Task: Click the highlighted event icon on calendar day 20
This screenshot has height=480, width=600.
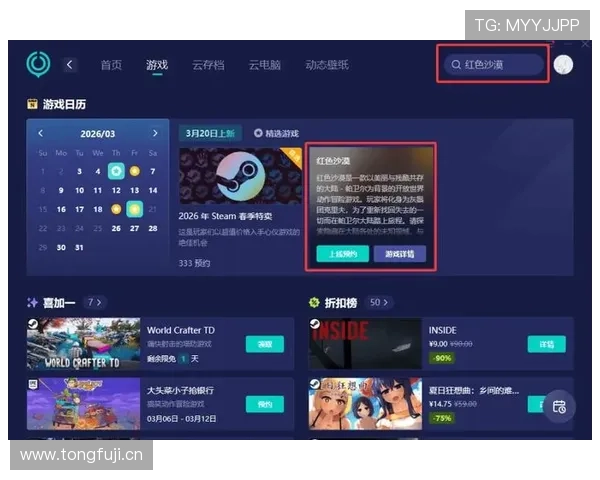Action: [134, 209]
